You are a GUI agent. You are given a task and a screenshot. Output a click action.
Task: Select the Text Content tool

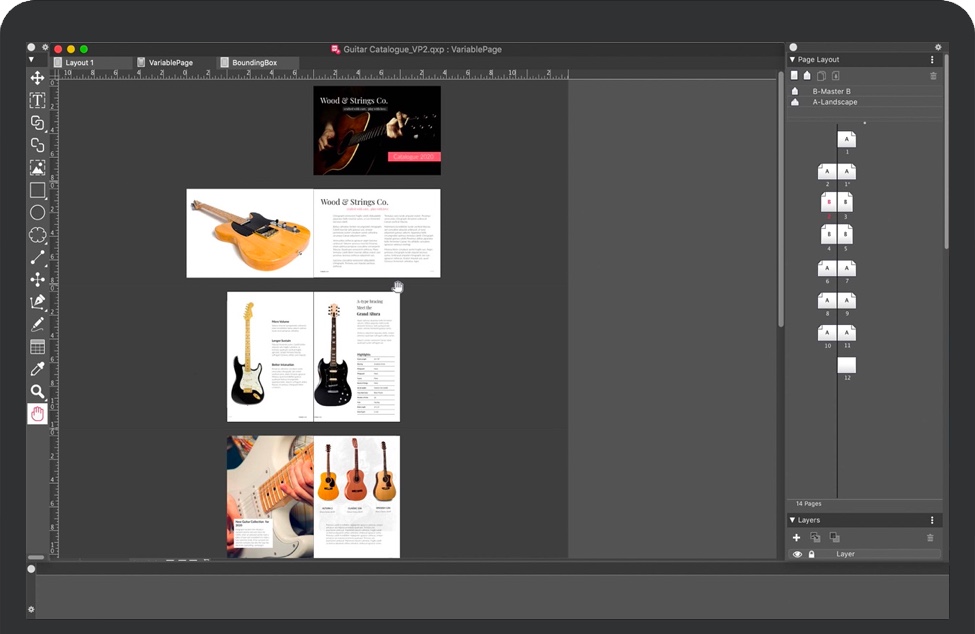coord(37,100)
